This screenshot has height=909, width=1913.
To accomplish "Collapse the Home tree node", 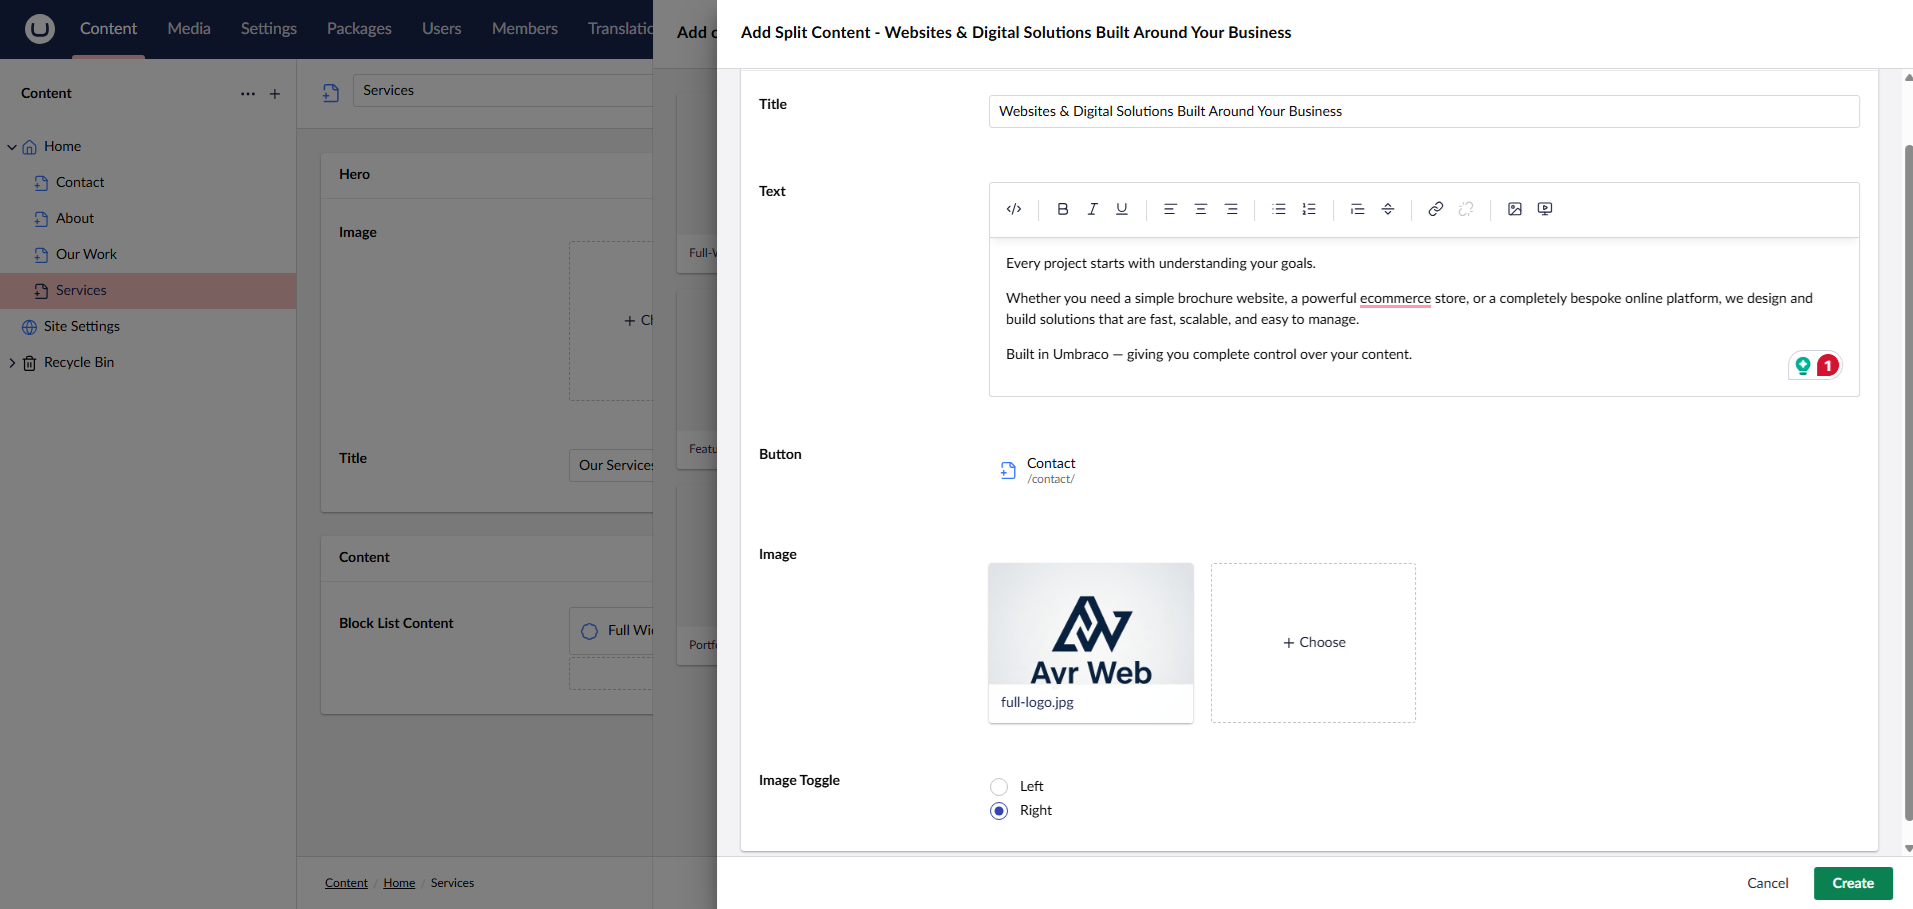I will point(12,147).
